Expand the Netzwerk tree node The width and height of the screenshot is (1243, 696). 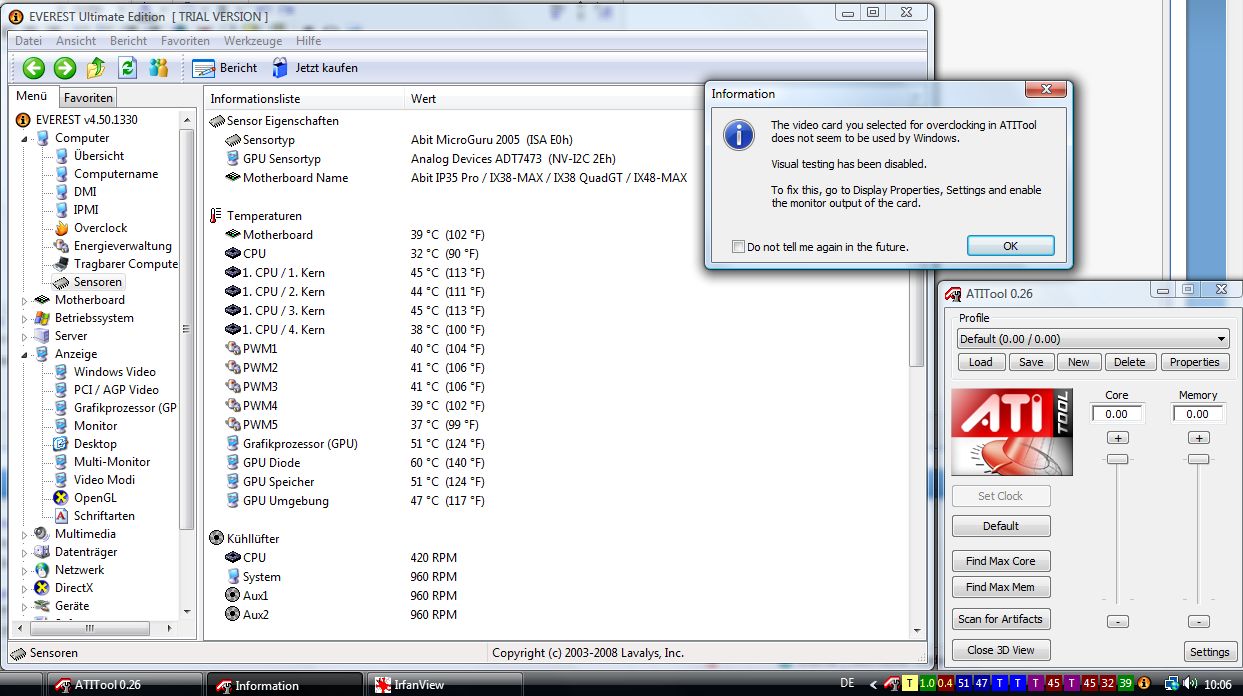pos(25,570)
